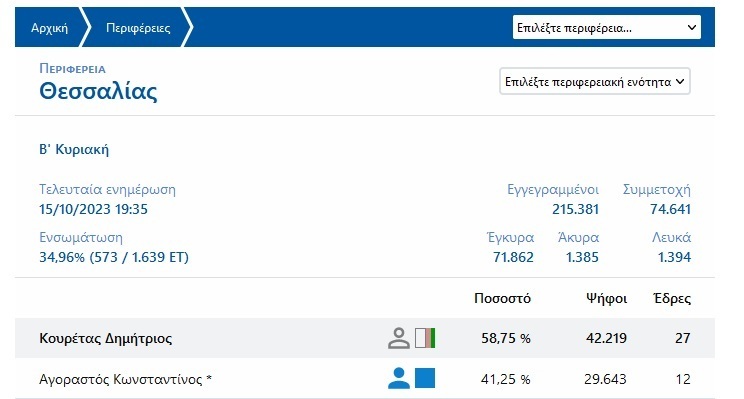Click the Συμμετοχή value 74.641
Screen dimensions: 744x399
[670, 209]
